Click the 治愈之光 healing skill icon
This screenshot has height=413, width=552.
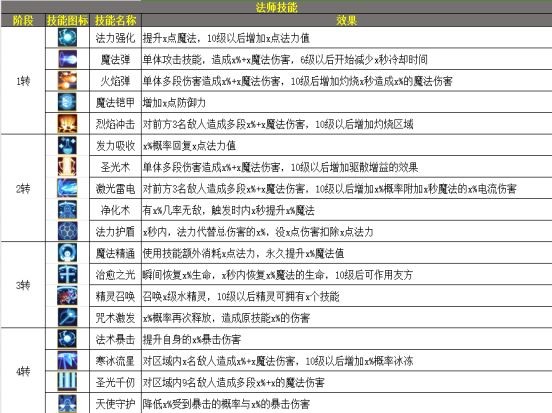(67, 274)
